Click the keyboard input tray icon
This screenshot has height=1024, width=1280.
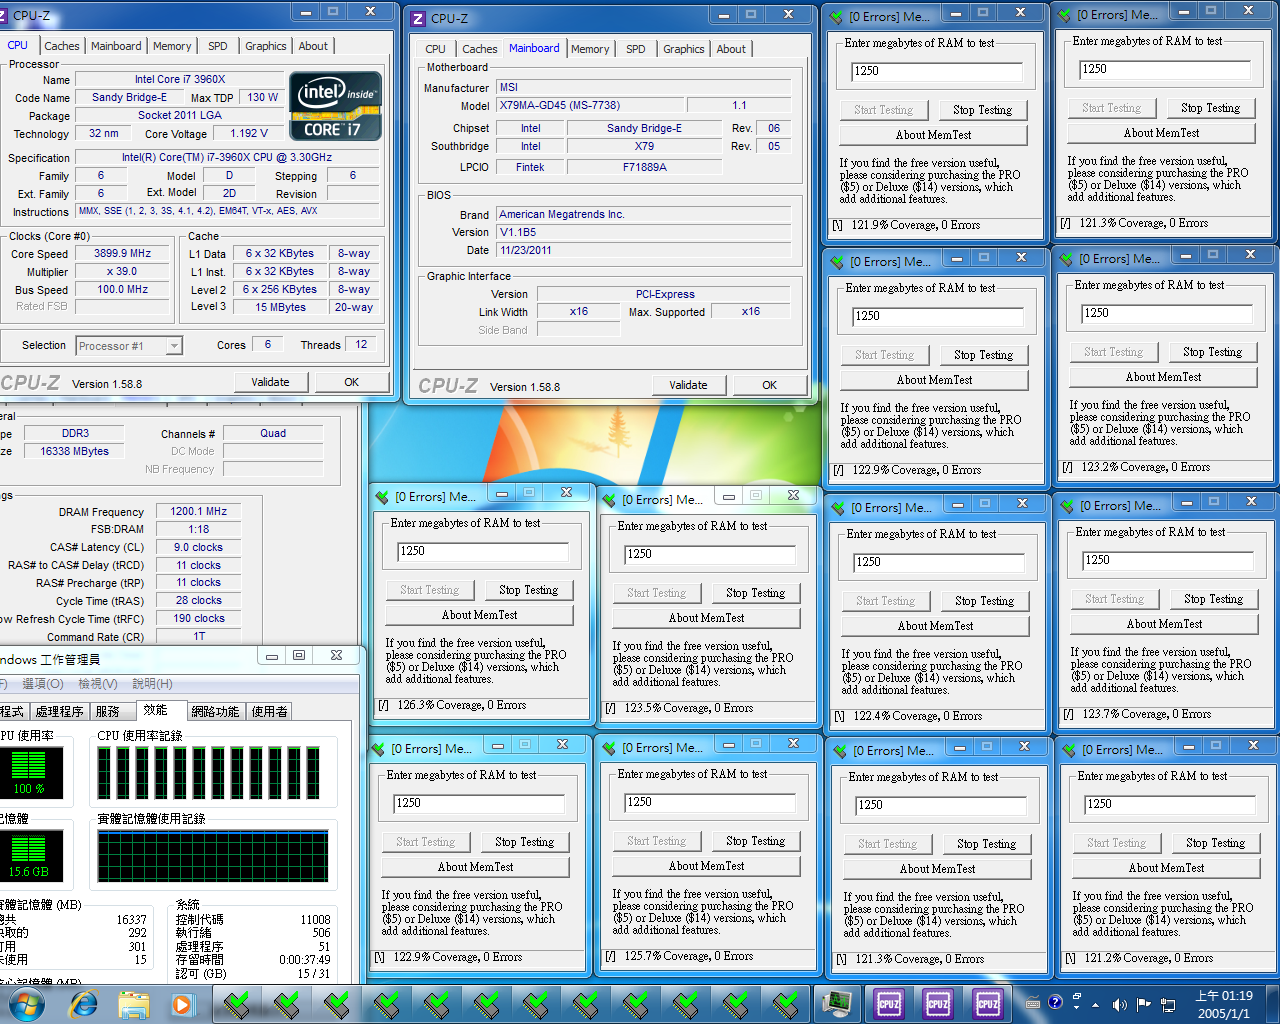[1033, 1003]
